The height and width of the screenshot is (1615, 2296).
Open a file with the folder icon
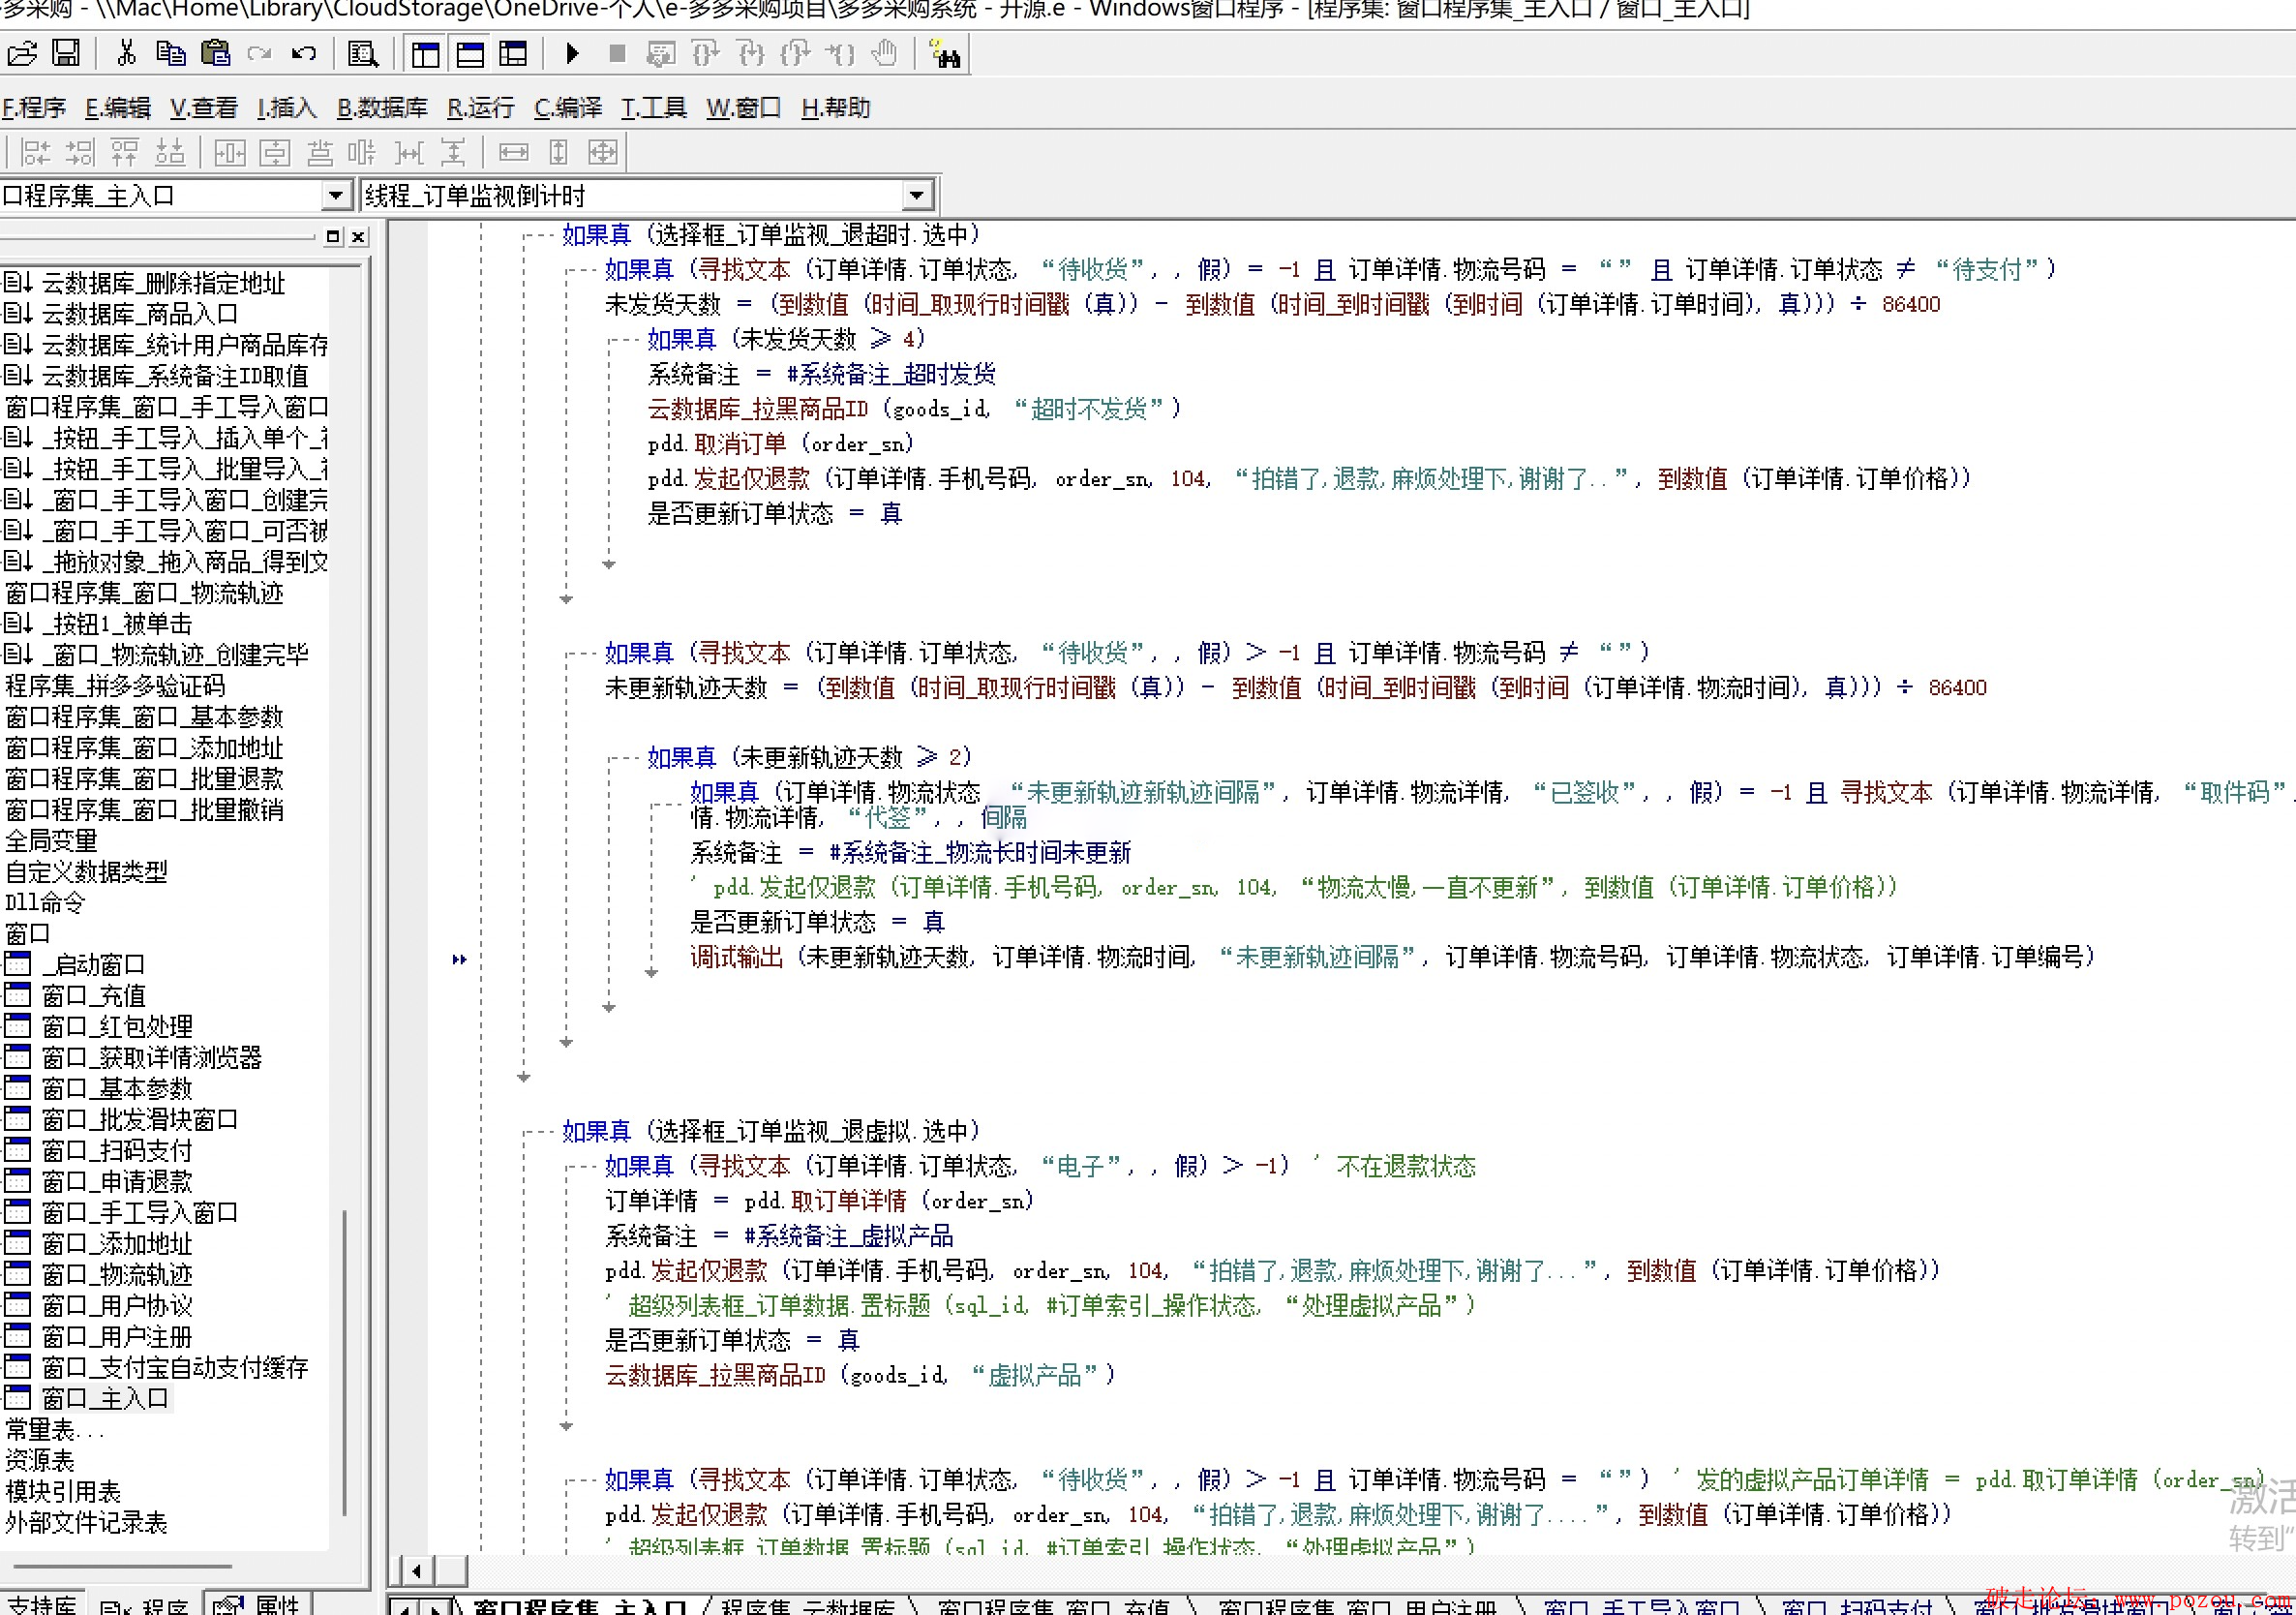pos(22,53)
